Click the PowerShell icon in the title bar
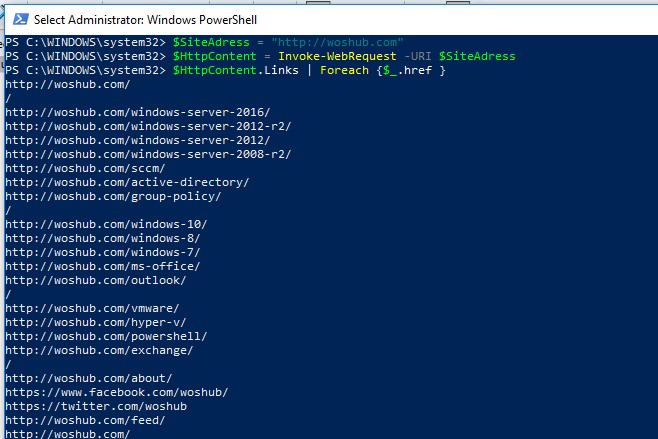The height and width of the screenshot is (439, 658). [16, 20]
